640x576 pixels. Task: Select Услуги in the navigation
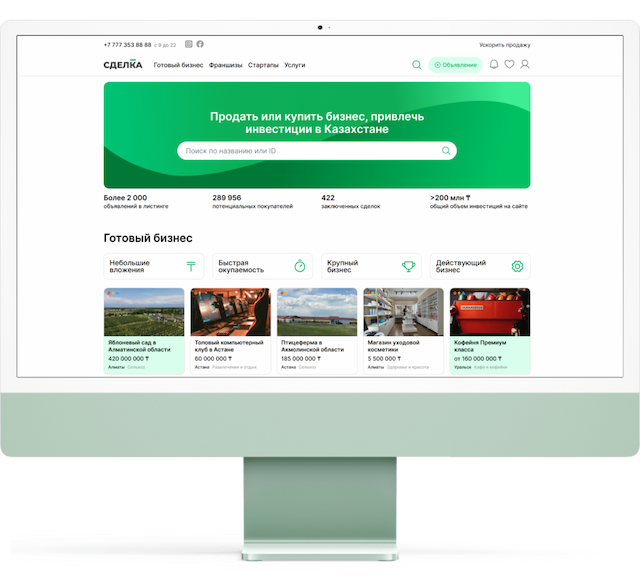click(295, 65)
